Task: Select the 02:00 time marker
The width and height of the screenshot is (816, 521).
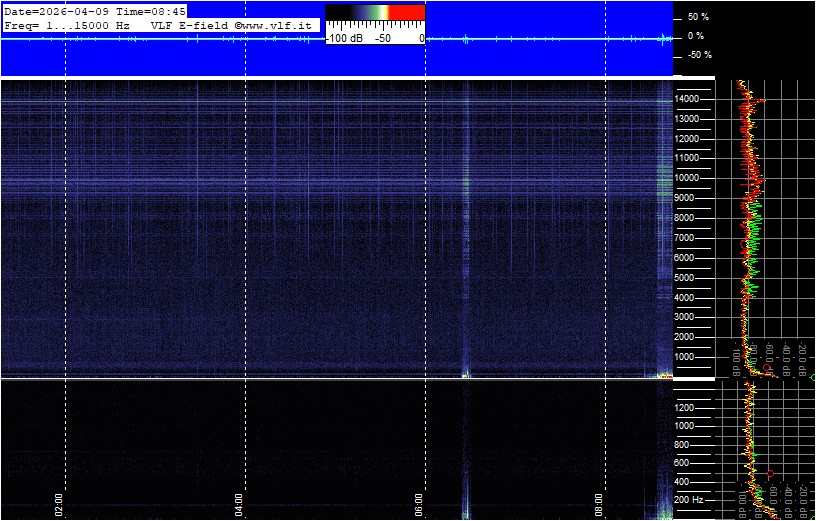Action: pos(59,504)
